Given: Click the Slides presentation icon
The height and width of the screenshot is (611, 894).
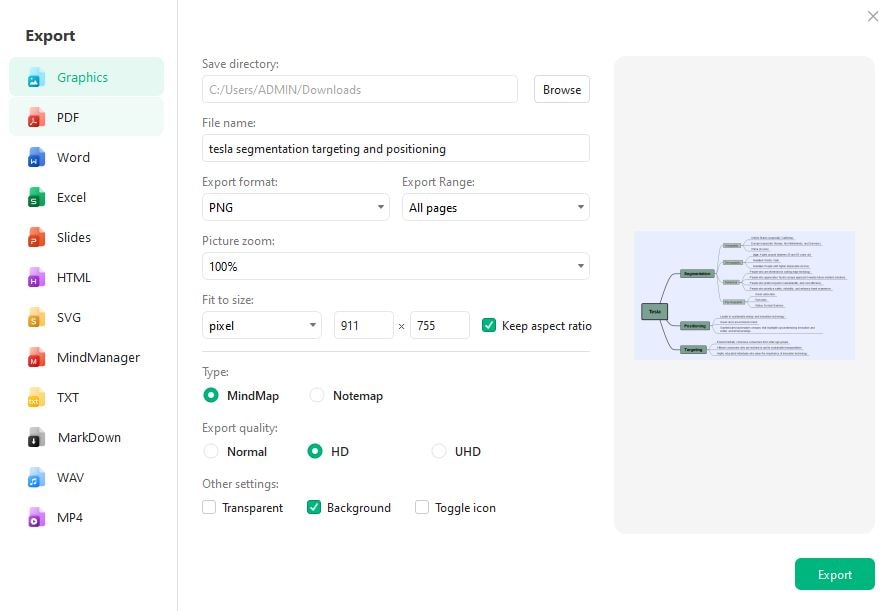Looking at the screenshot, I should [36, 238].
